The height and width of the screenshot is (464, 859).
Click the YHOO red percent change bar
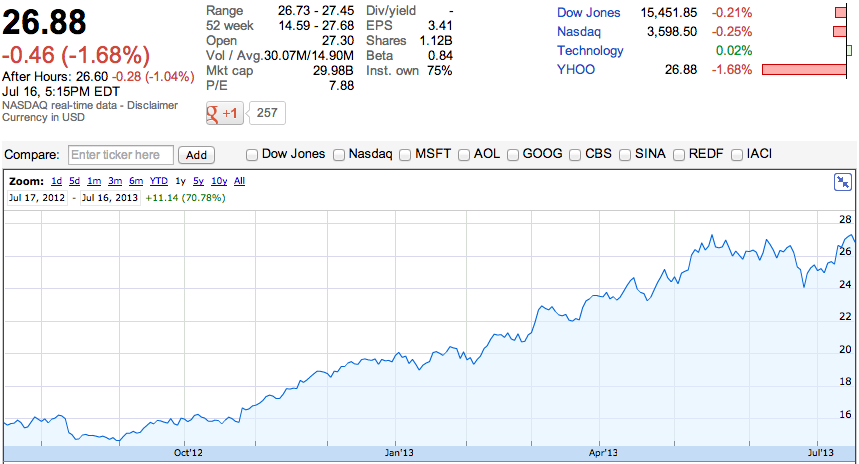(x=804, y=70)
